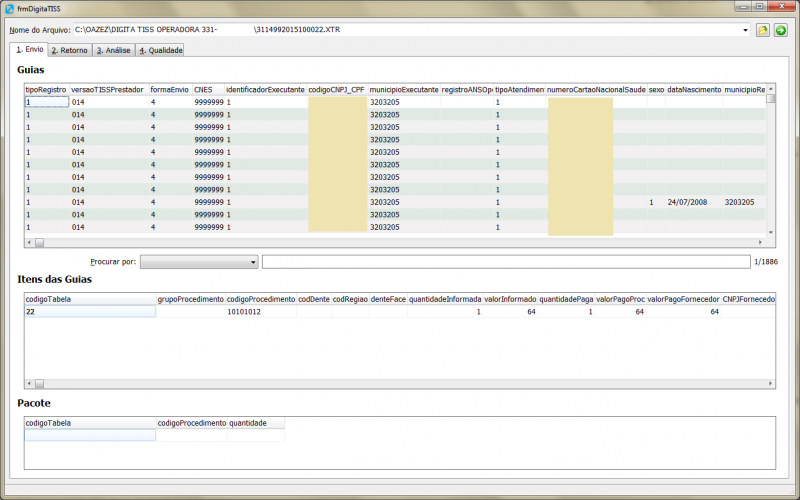The height and width of the screenshot is (500, 800).
Task: Click the denteFace column header
Action: pos(388,299)
